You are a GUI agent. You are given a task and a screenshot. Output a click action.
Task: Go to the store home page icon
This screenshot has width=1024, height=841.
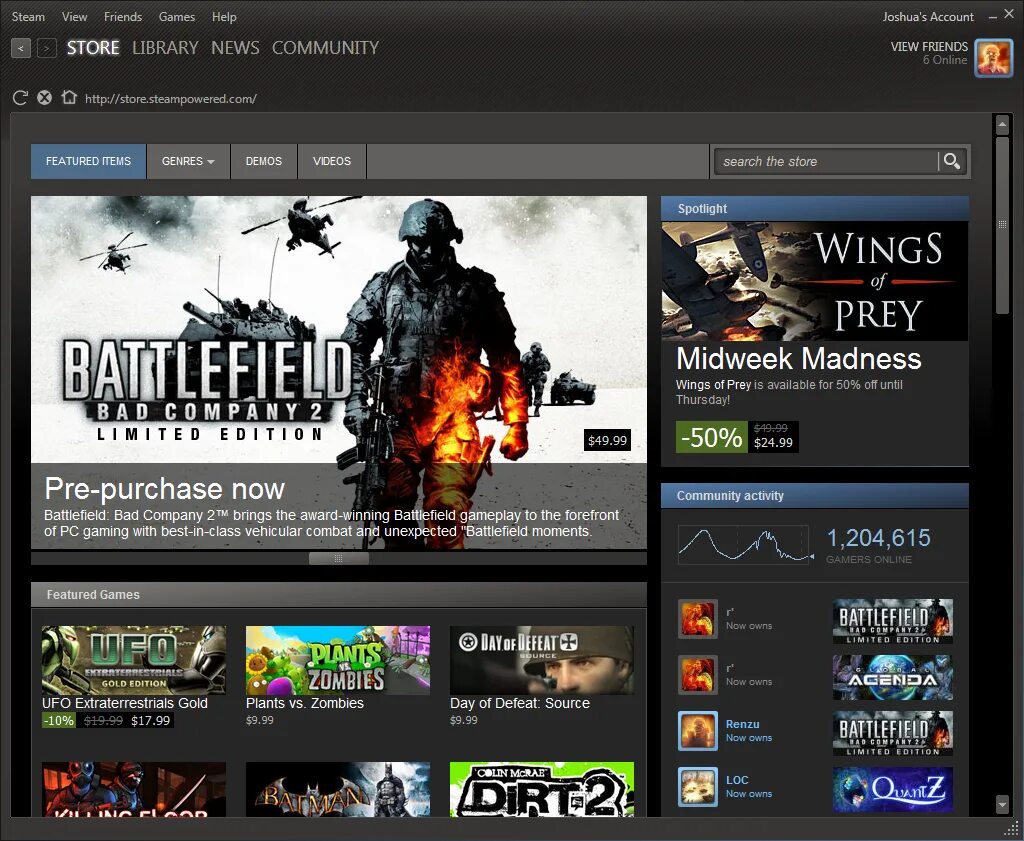(69, 97)
